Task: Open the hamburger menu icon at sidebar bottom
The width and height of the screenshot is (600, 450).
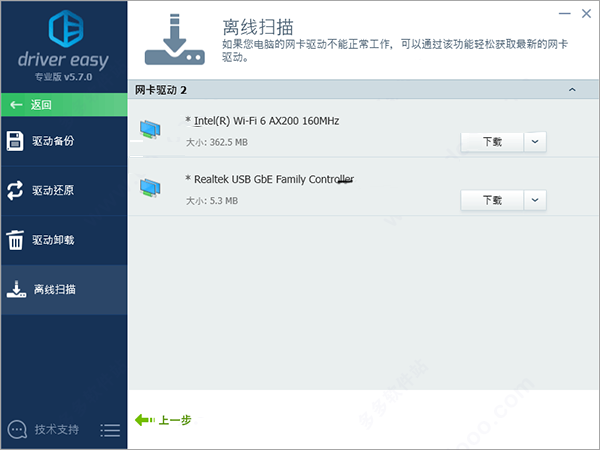Action: [110, 430]
